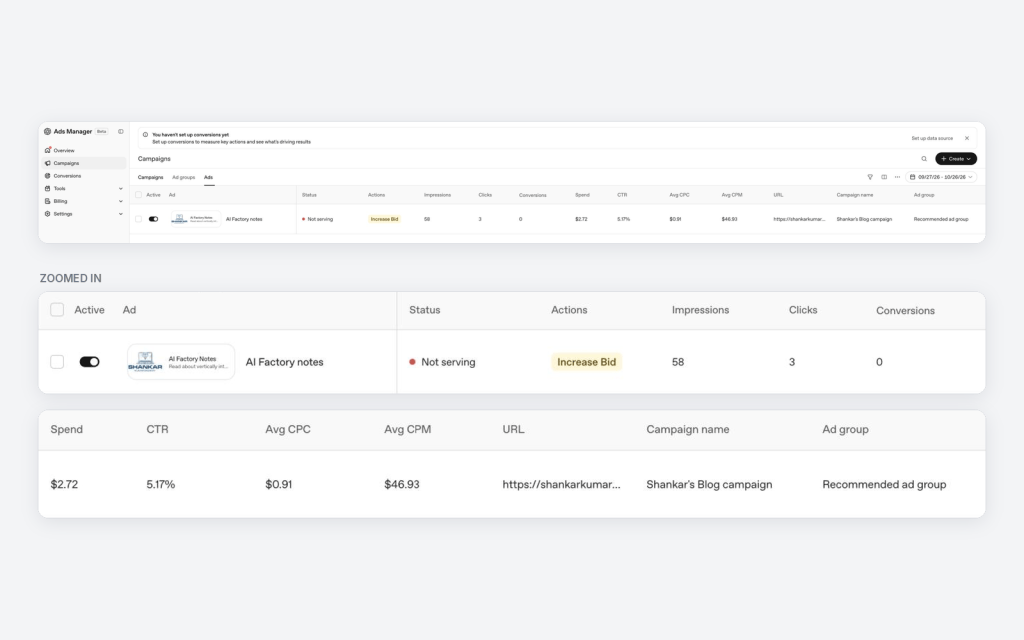The image size is (1024, 640).
Task: Click the Status header in zoomed-in panel
Action: [x=424, y=310]
